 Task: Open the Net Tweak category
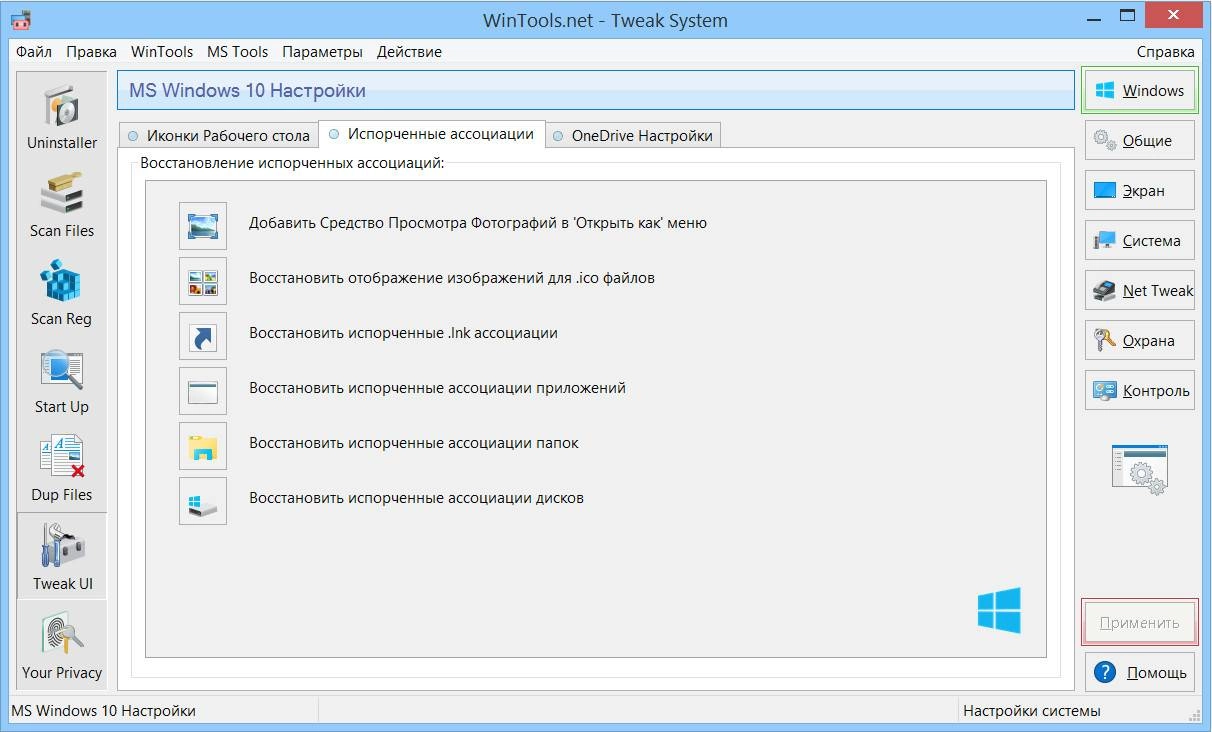click(x=1140, y=291)
